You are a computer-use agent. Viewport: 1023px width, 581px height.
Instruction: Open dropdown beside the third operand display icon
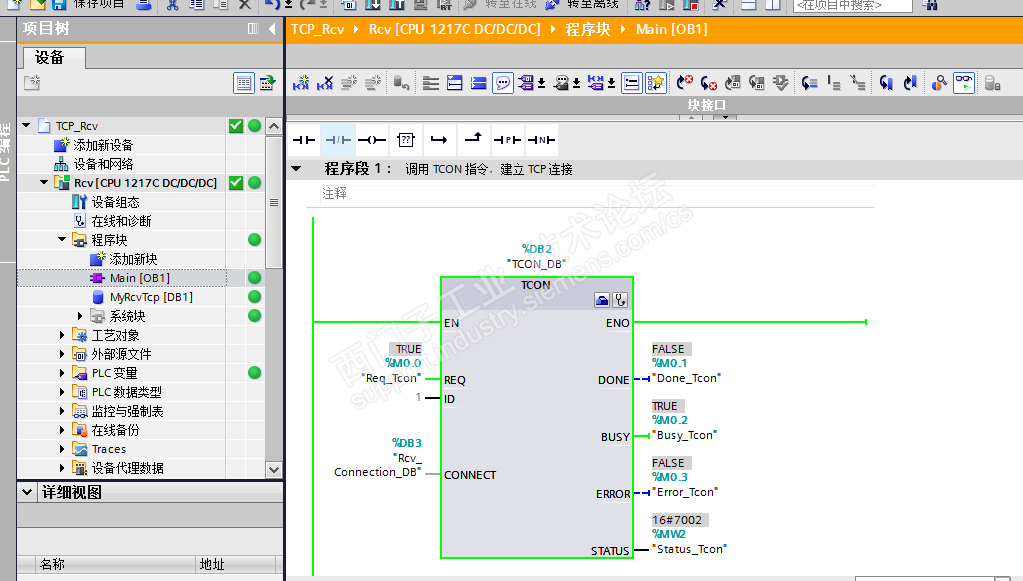611,83
